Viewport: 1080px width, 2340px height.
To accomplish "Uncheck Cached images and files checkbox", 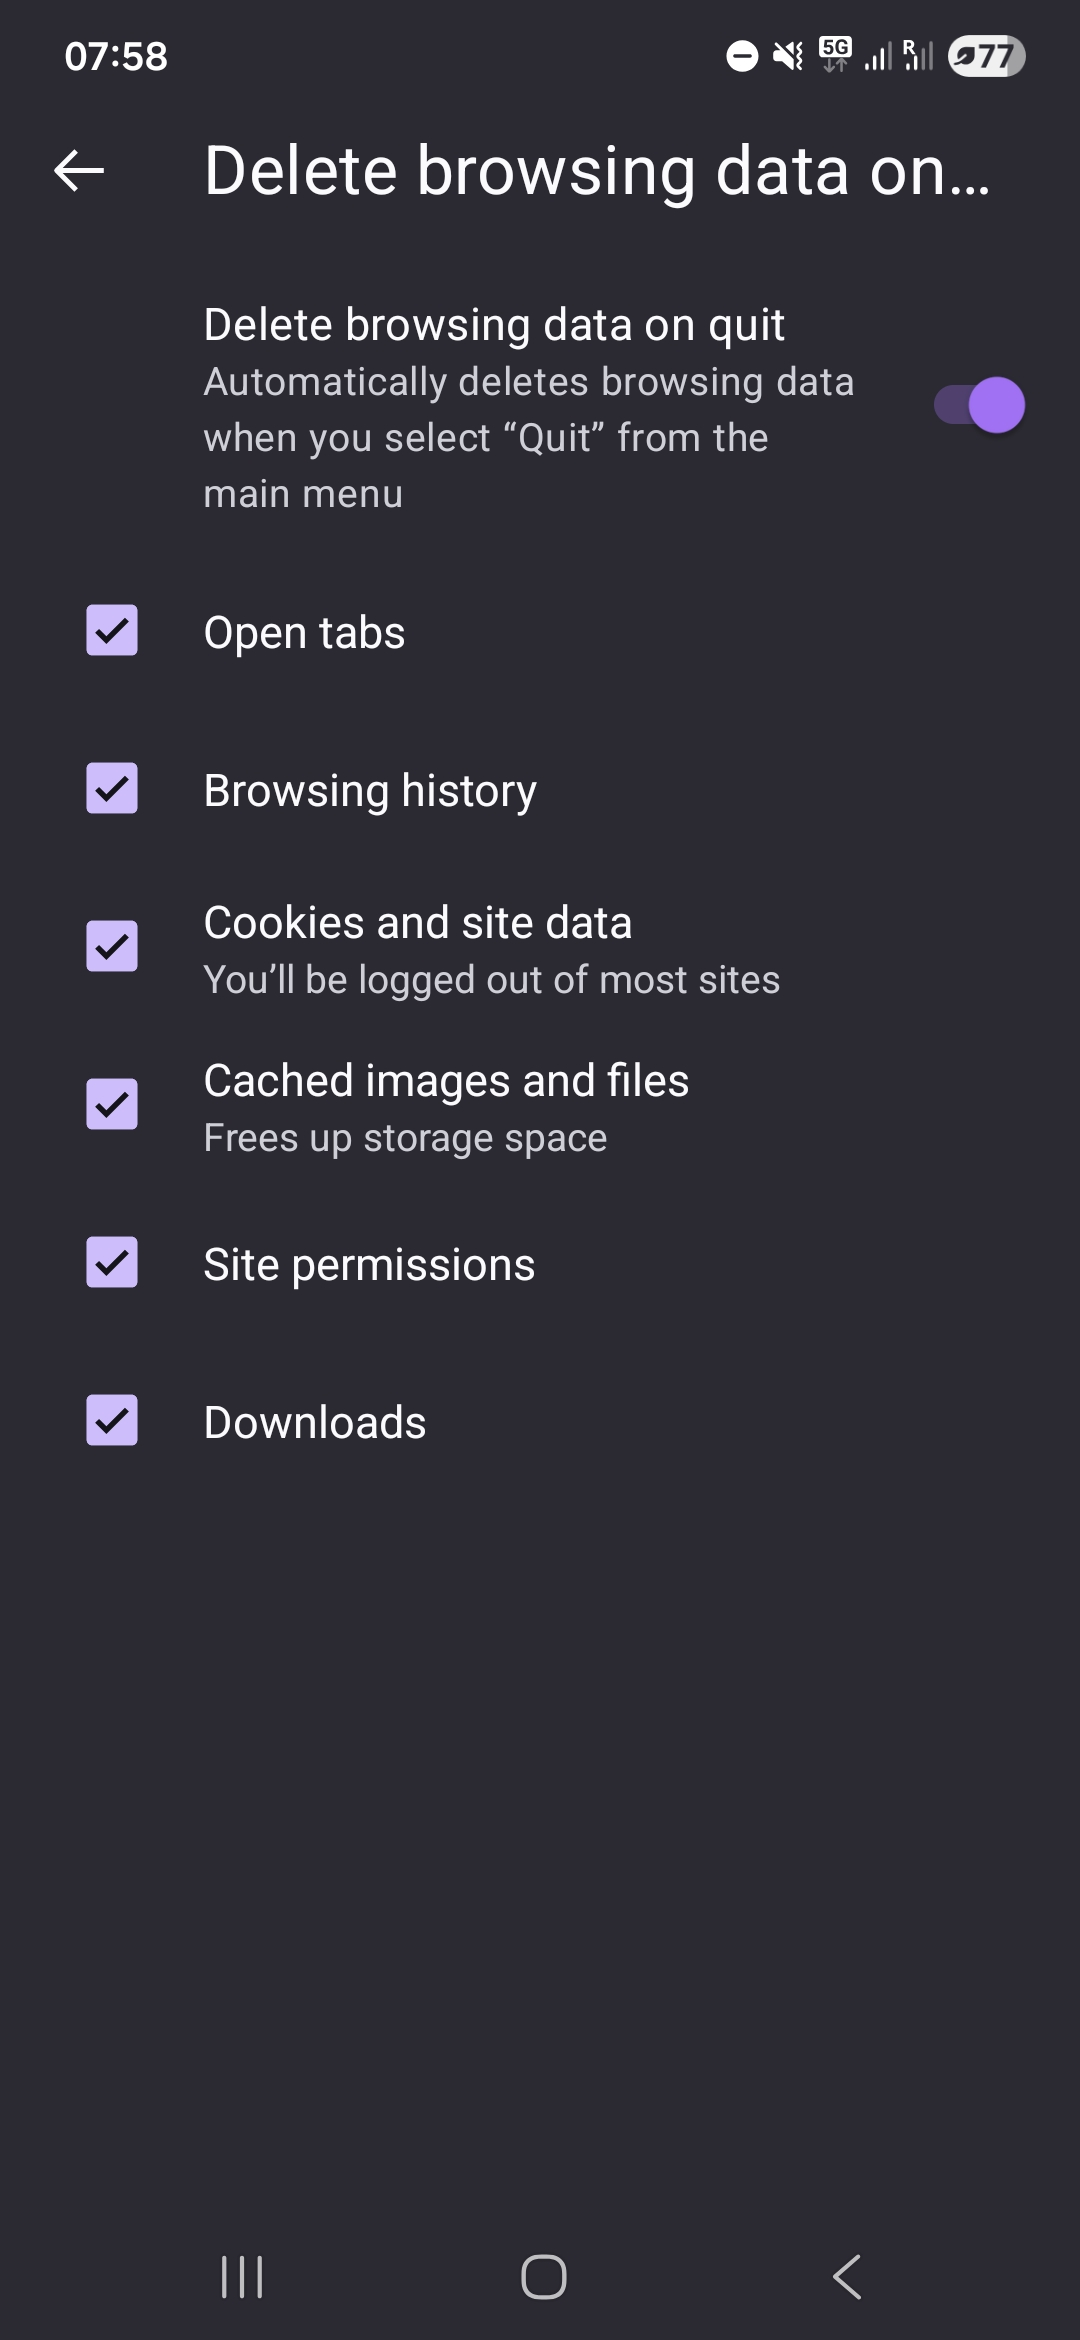I will pos(112,1105).
